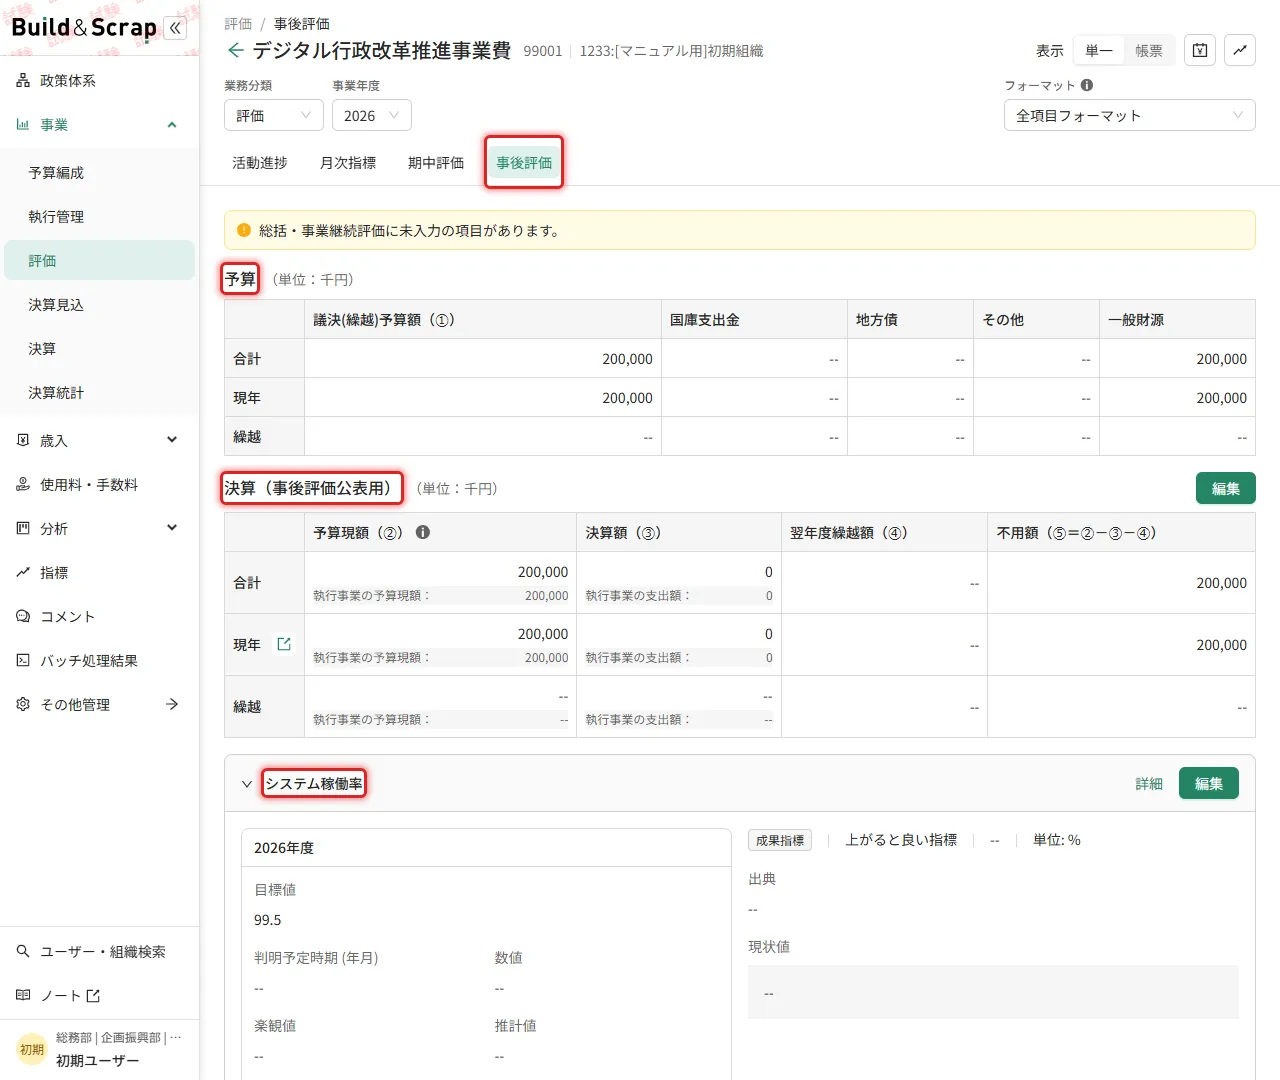Open the 現年 external link icon

point(284,644)
